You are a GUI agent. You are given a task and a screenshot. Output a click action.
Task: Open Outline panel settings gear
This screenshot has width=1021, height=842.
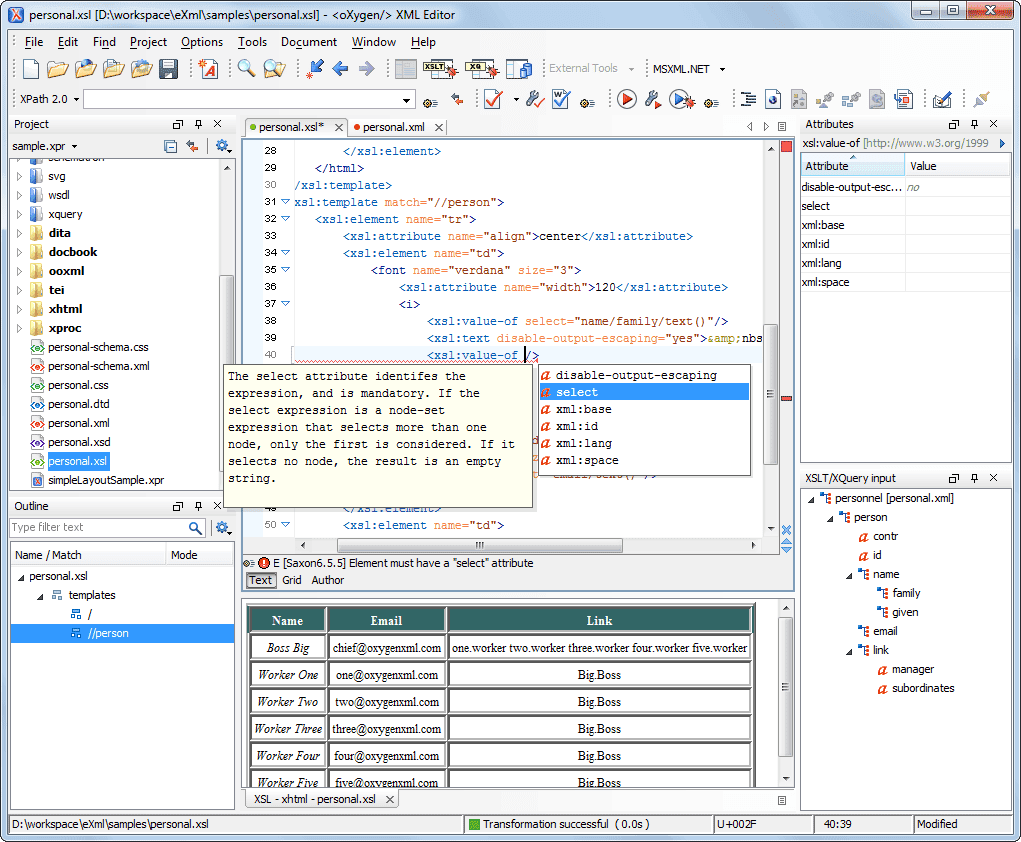(x=223, y=528)
